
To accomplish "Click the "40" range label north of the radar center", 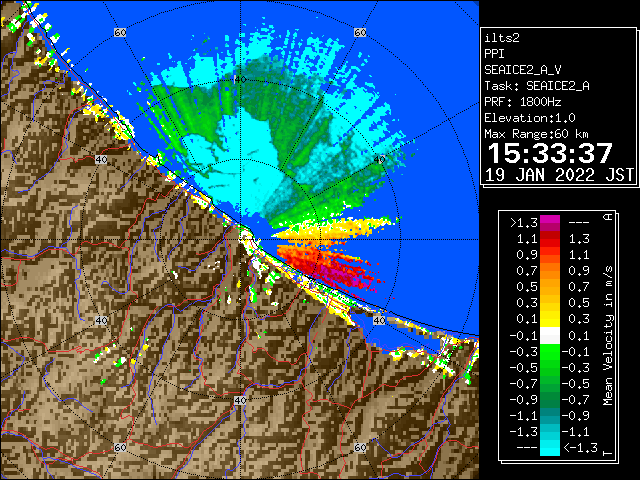I will (240, 79).
